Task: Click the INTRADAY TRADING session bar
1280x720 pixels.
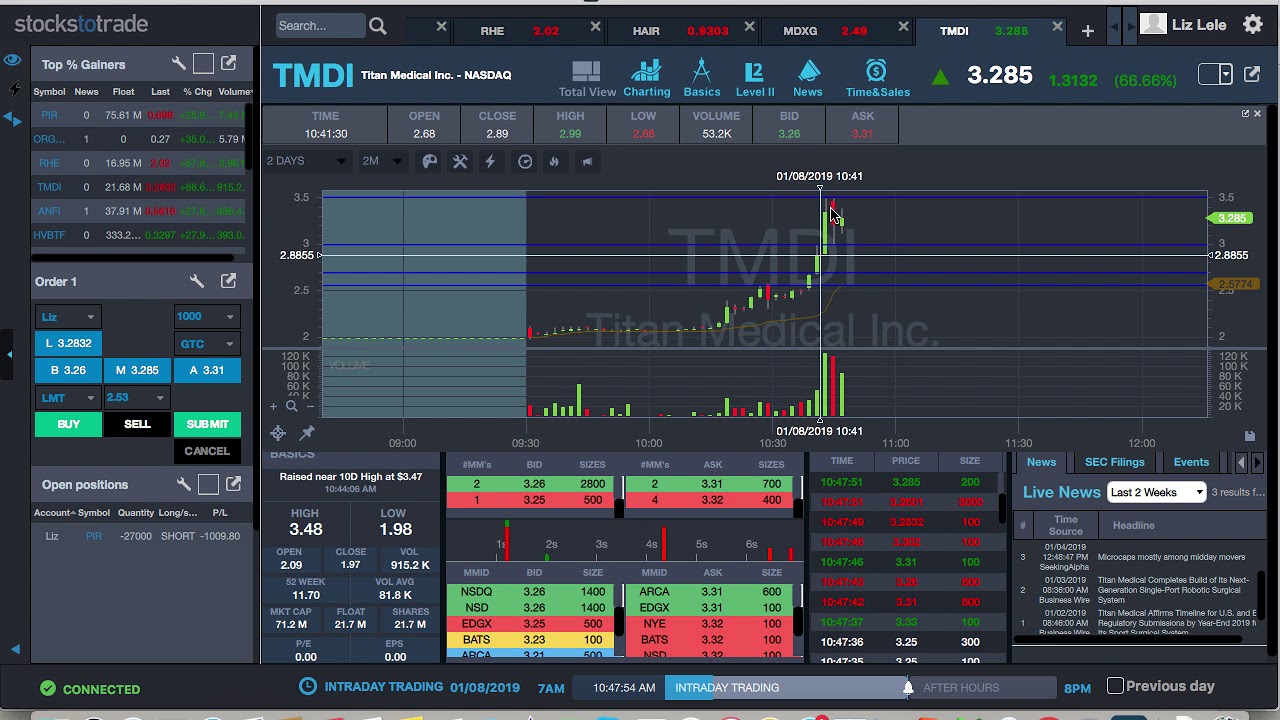Action: click(x=786, y=687)
